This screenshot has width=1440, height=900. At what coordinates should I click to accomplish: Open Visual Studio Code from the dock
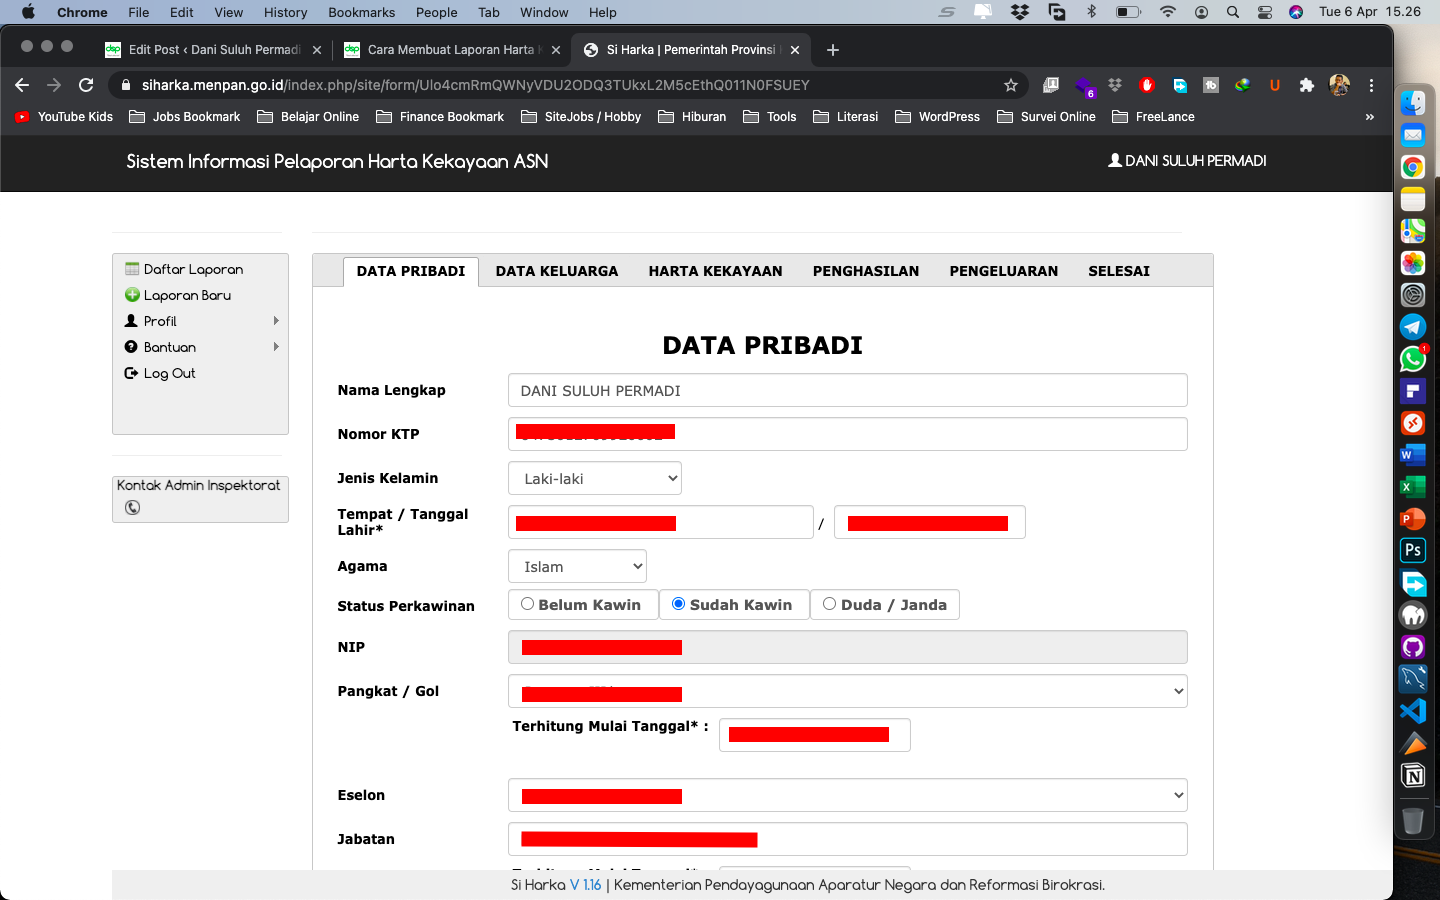(x=1412, y=711)
